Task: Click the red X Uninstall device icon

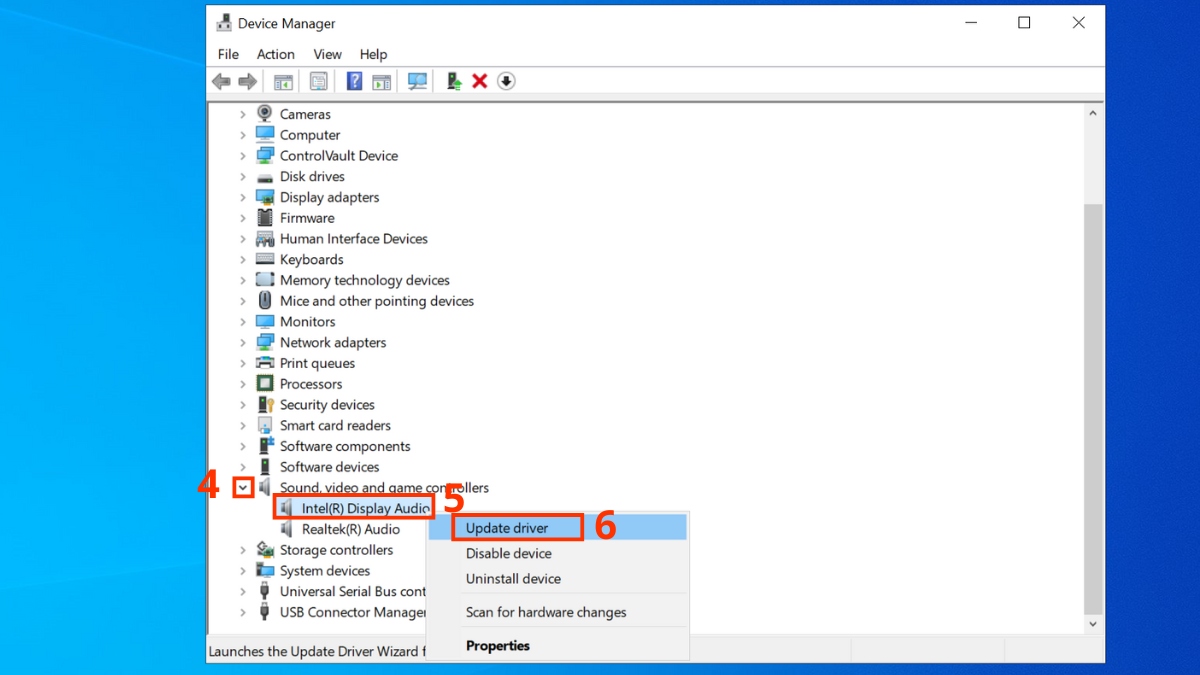Action: click(480, 81)
